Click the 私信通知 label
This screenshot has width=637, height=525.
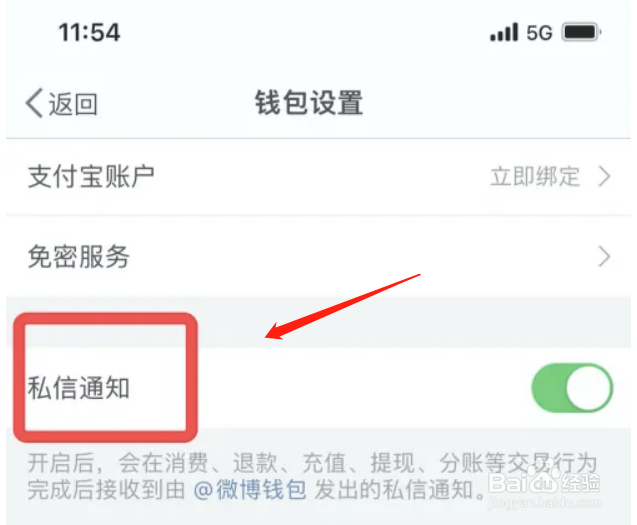[79, 388]
